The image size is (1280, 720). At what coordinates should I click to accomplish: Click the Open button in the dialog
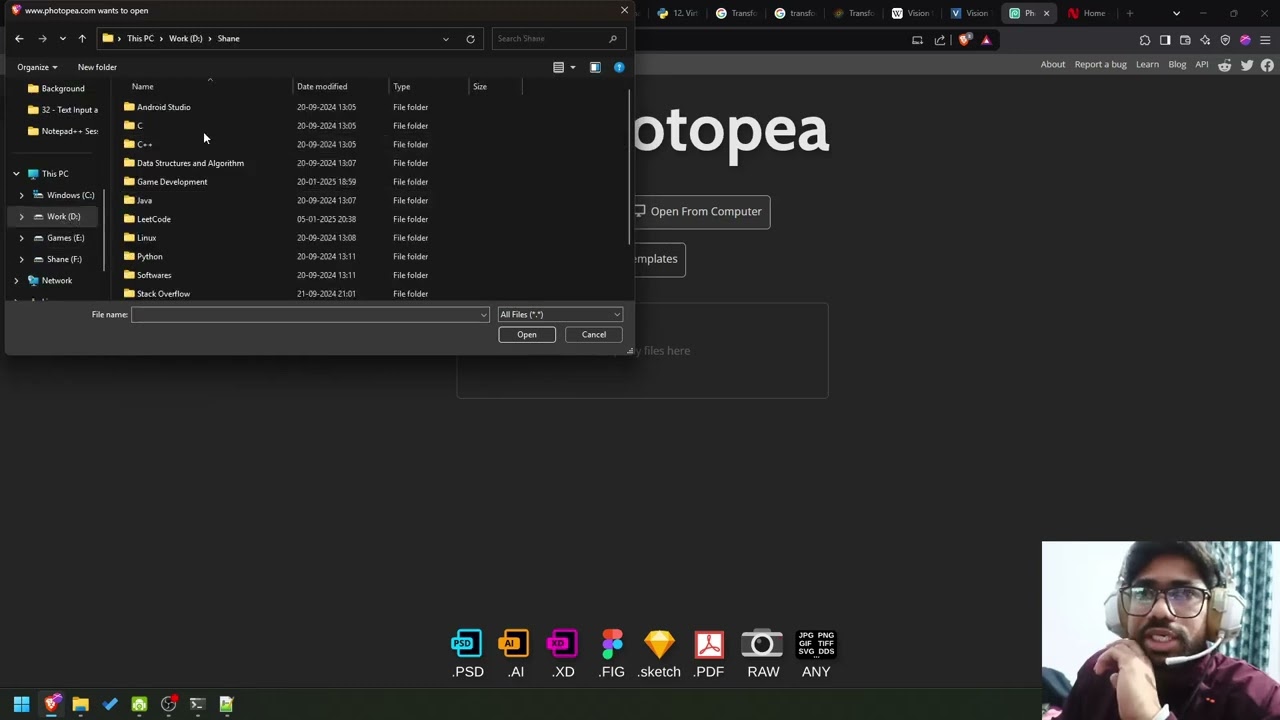point(527,335)
